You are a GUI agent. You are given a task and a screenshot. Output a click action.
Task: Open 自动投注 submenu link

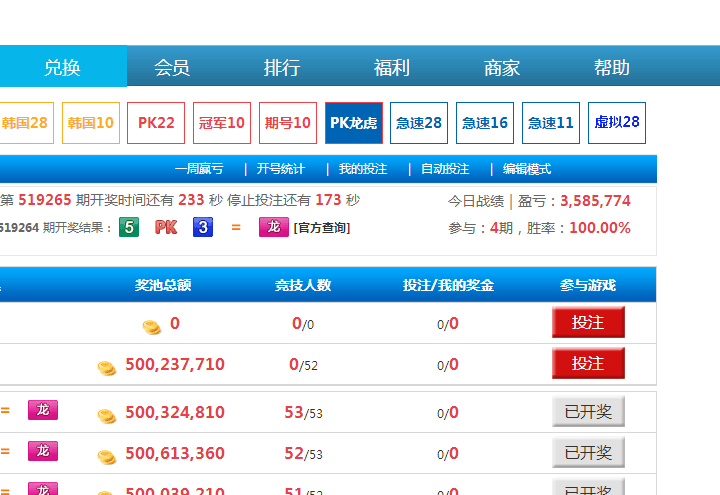[x=445, y=169]
